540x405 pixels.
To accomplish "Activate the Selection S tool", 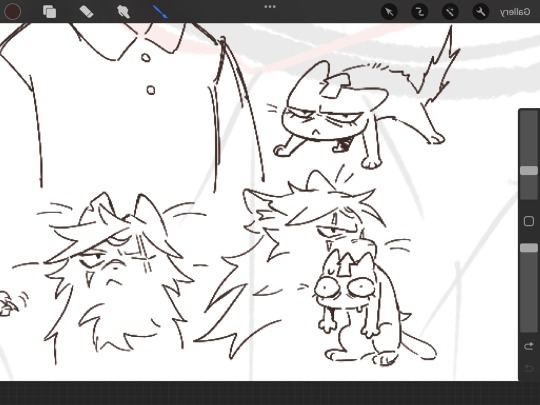I will point(420,12).
